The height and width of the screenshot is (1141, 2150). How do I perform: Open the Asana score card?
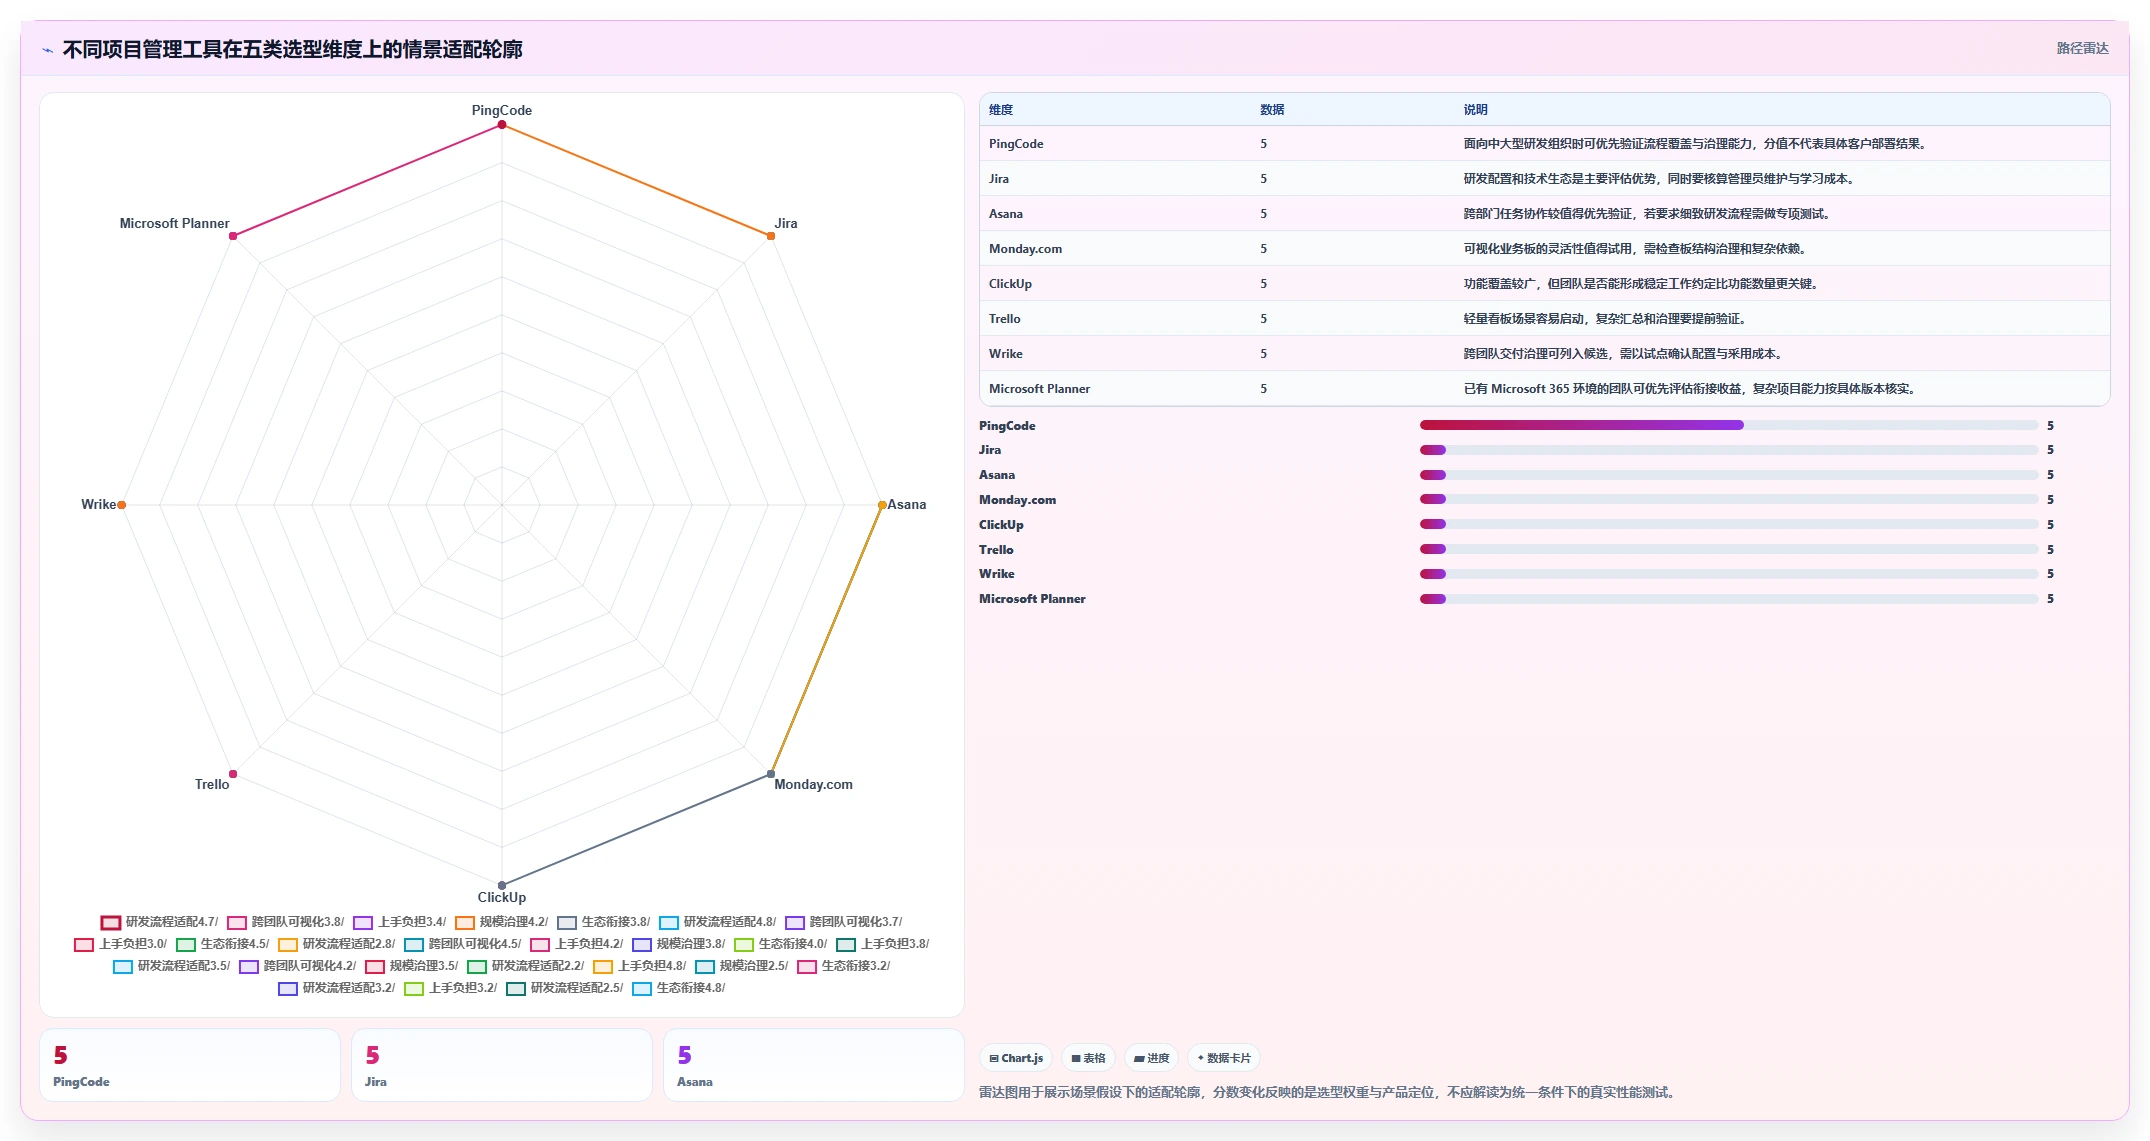[814, 1065]
